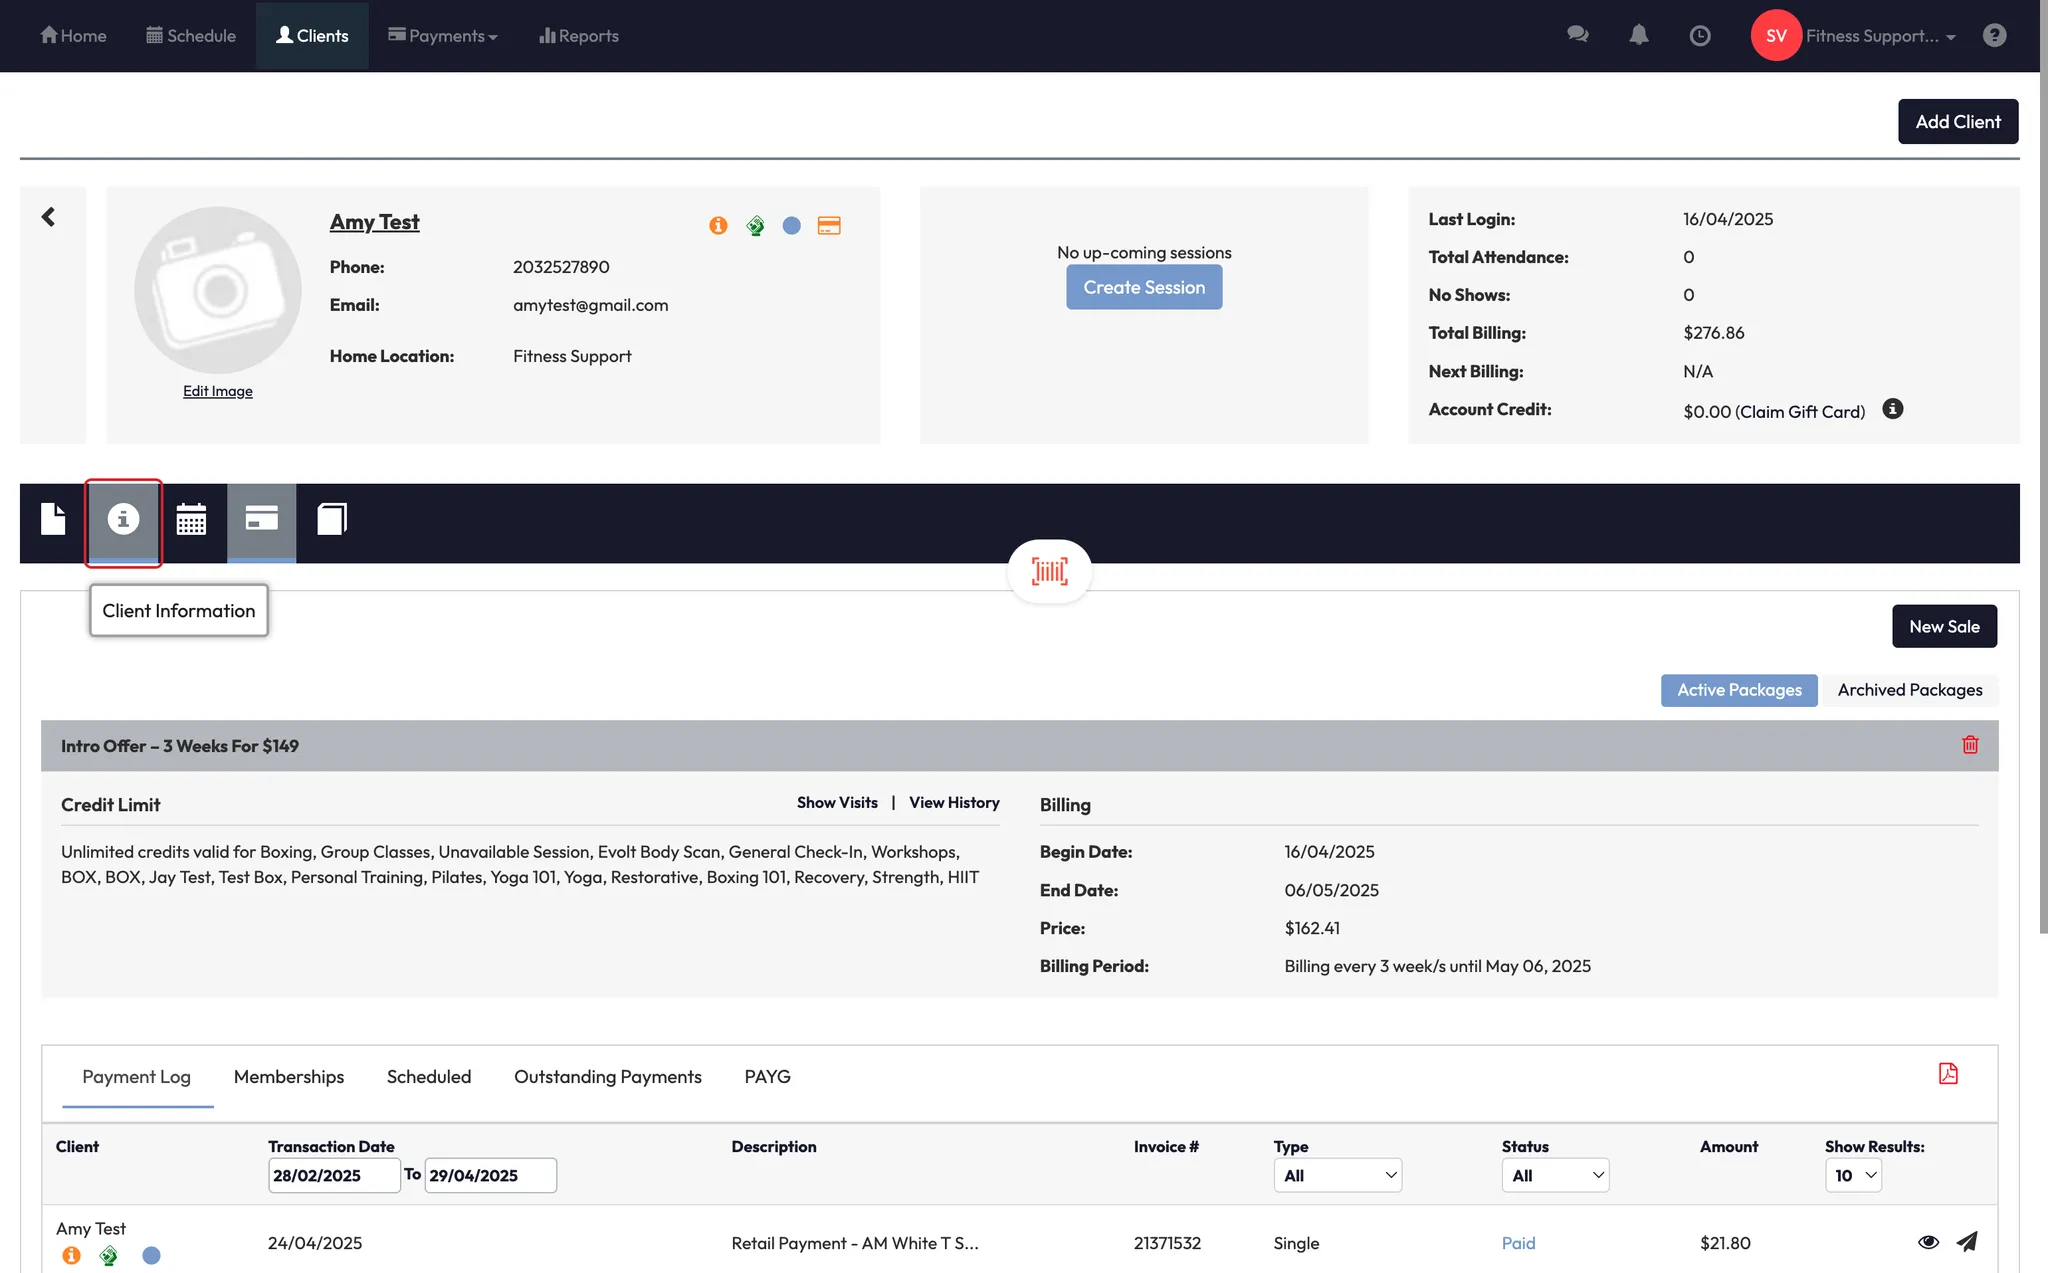Click the barcode scanner icon
2048x1273 pixels.
tap(1049, 571)
